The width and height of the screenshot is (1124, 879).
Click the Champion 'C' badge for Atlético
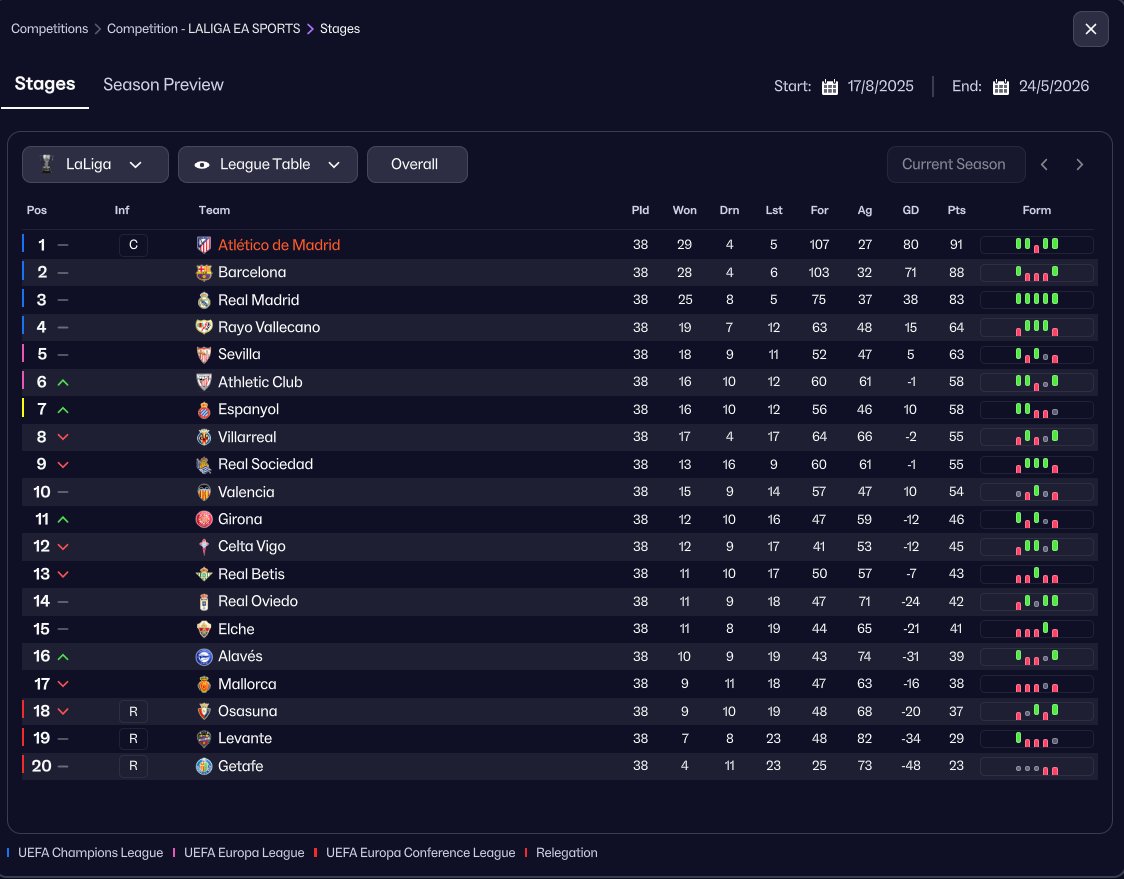tap(134, 245)
